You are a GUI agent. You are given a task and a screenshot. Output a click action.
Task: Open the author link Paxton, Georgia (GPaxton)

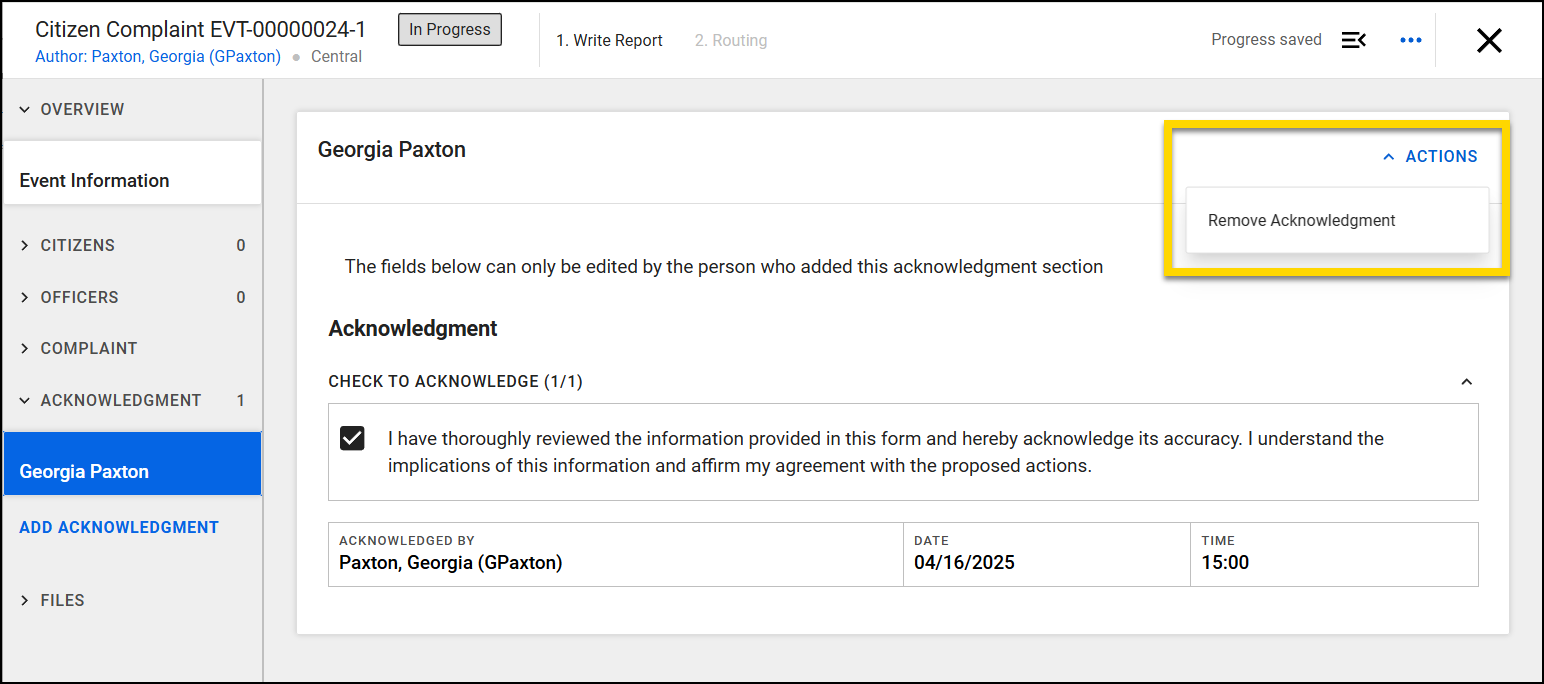(x=158, y=56)
